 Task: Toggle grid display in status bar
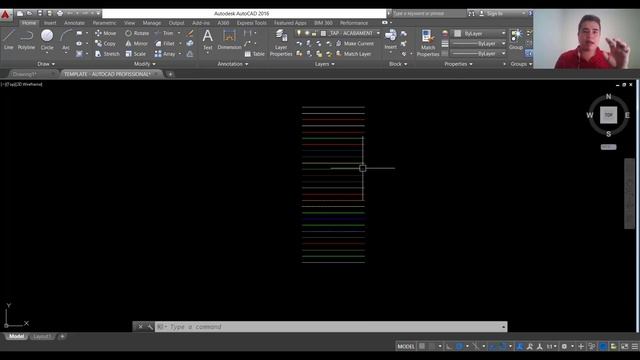[422, 346]
